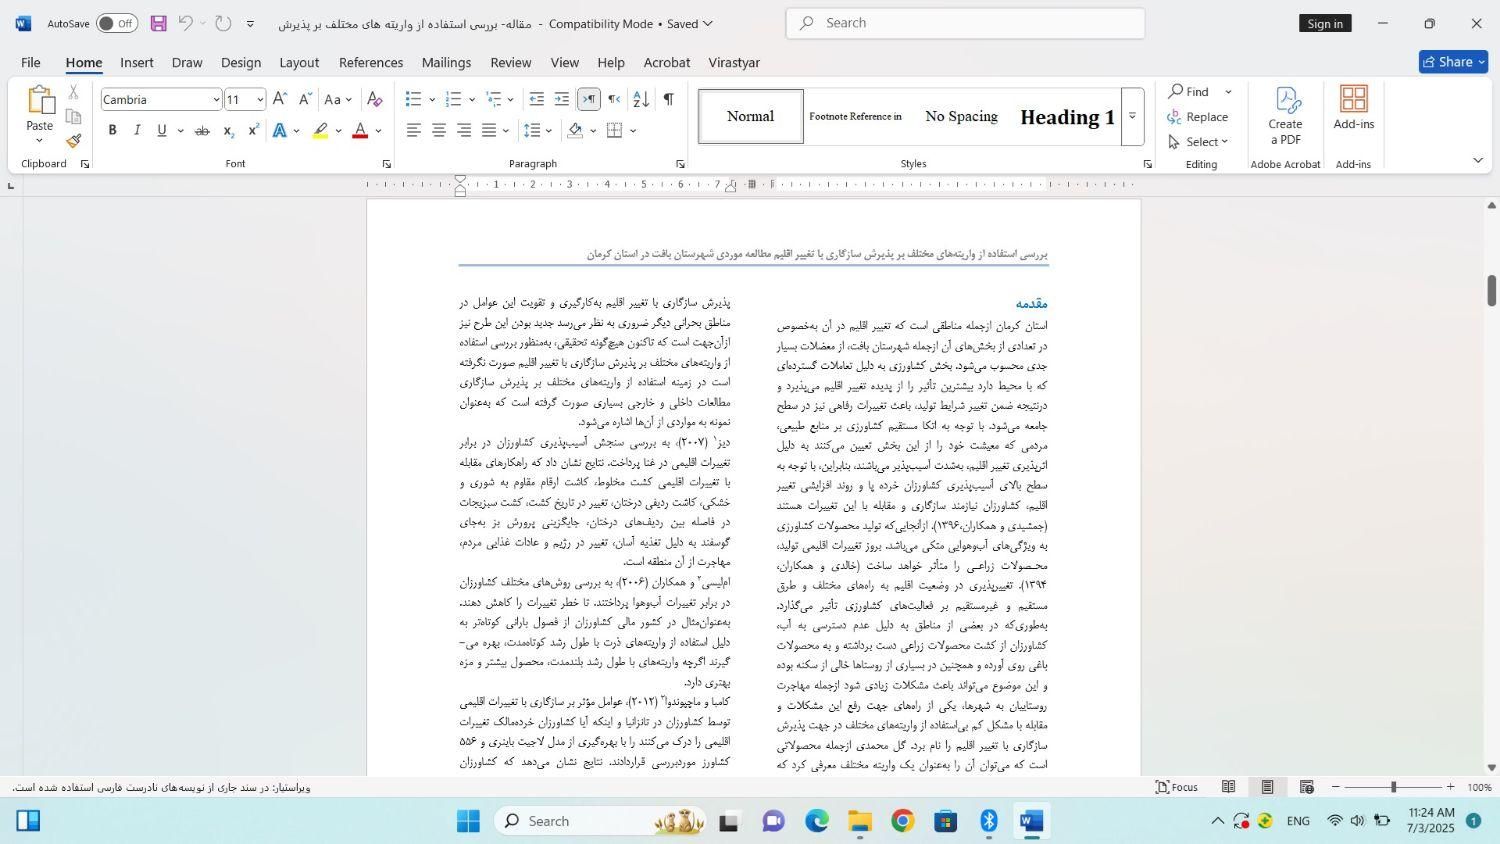Click the zoom slider handle

pos(1393,787)
